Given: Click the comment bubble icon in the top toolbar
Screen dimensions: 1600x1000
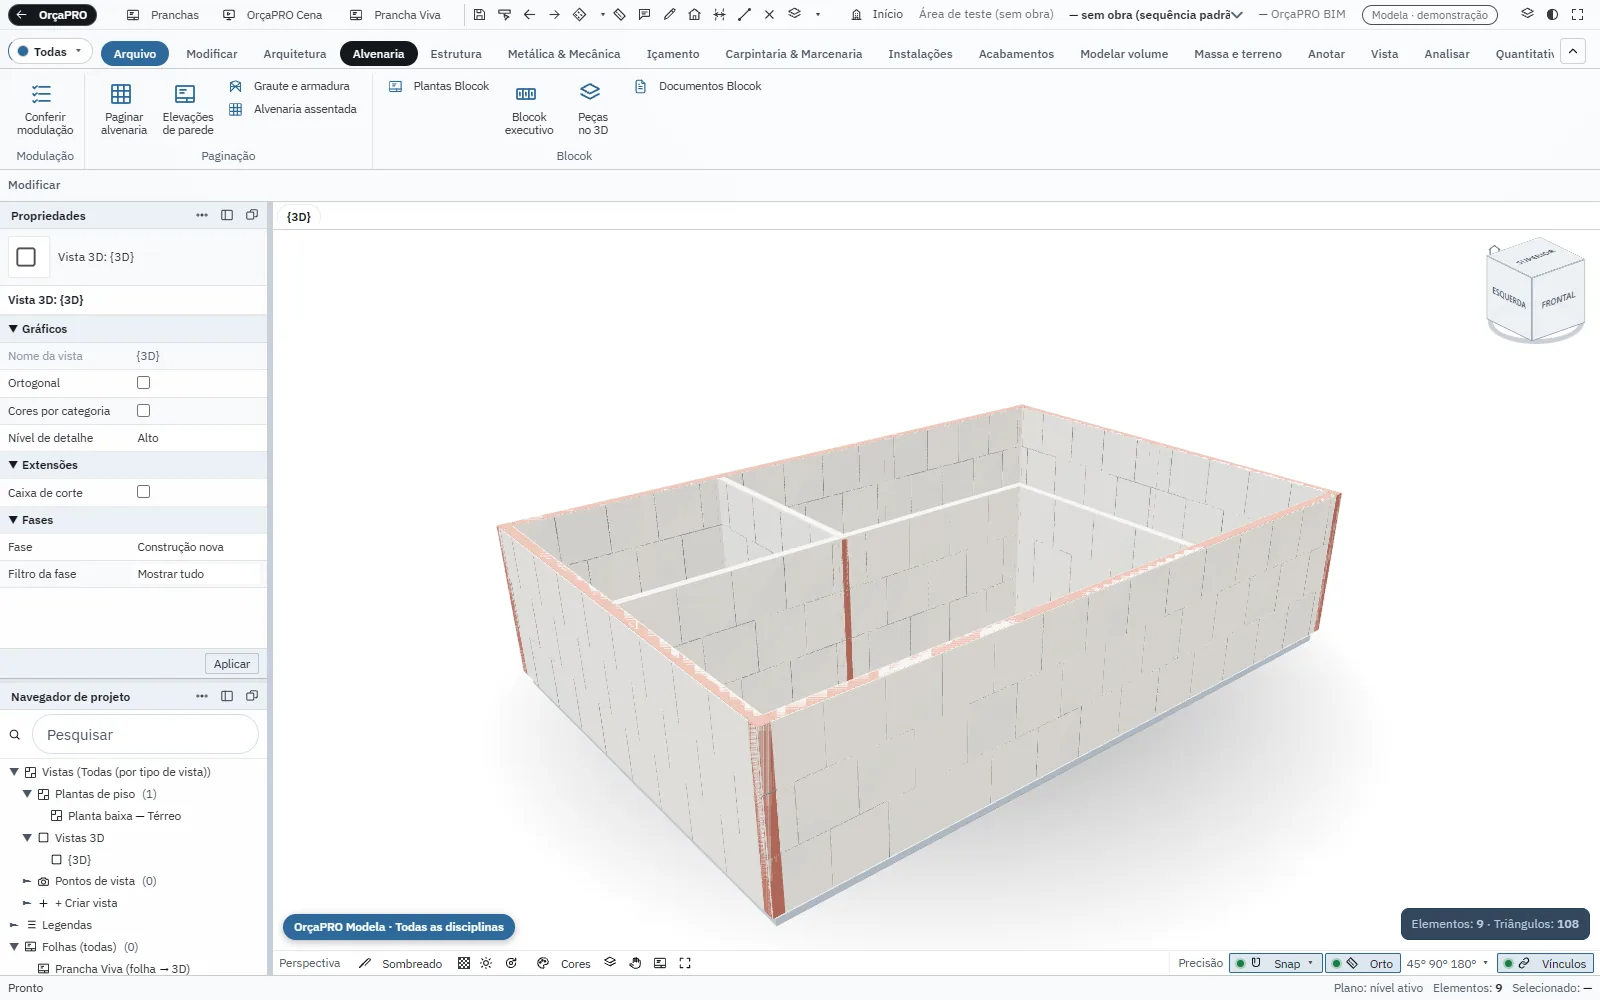Looking at the screenshot, I should 644,15.
